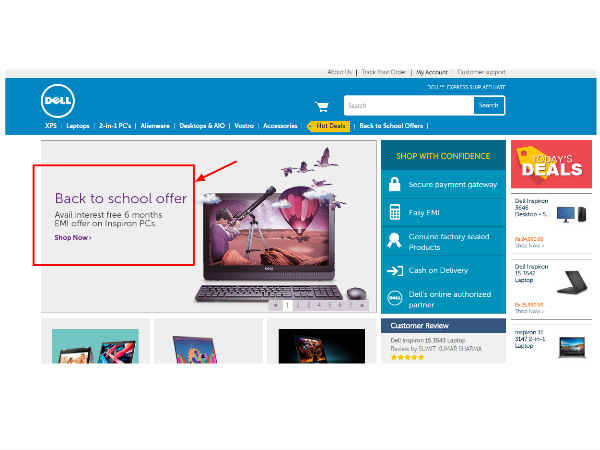Image resolution: width=600 pixels, height=450 pixels.
Task: Click Shop Now link in banner
Action: tap(73, 237)
